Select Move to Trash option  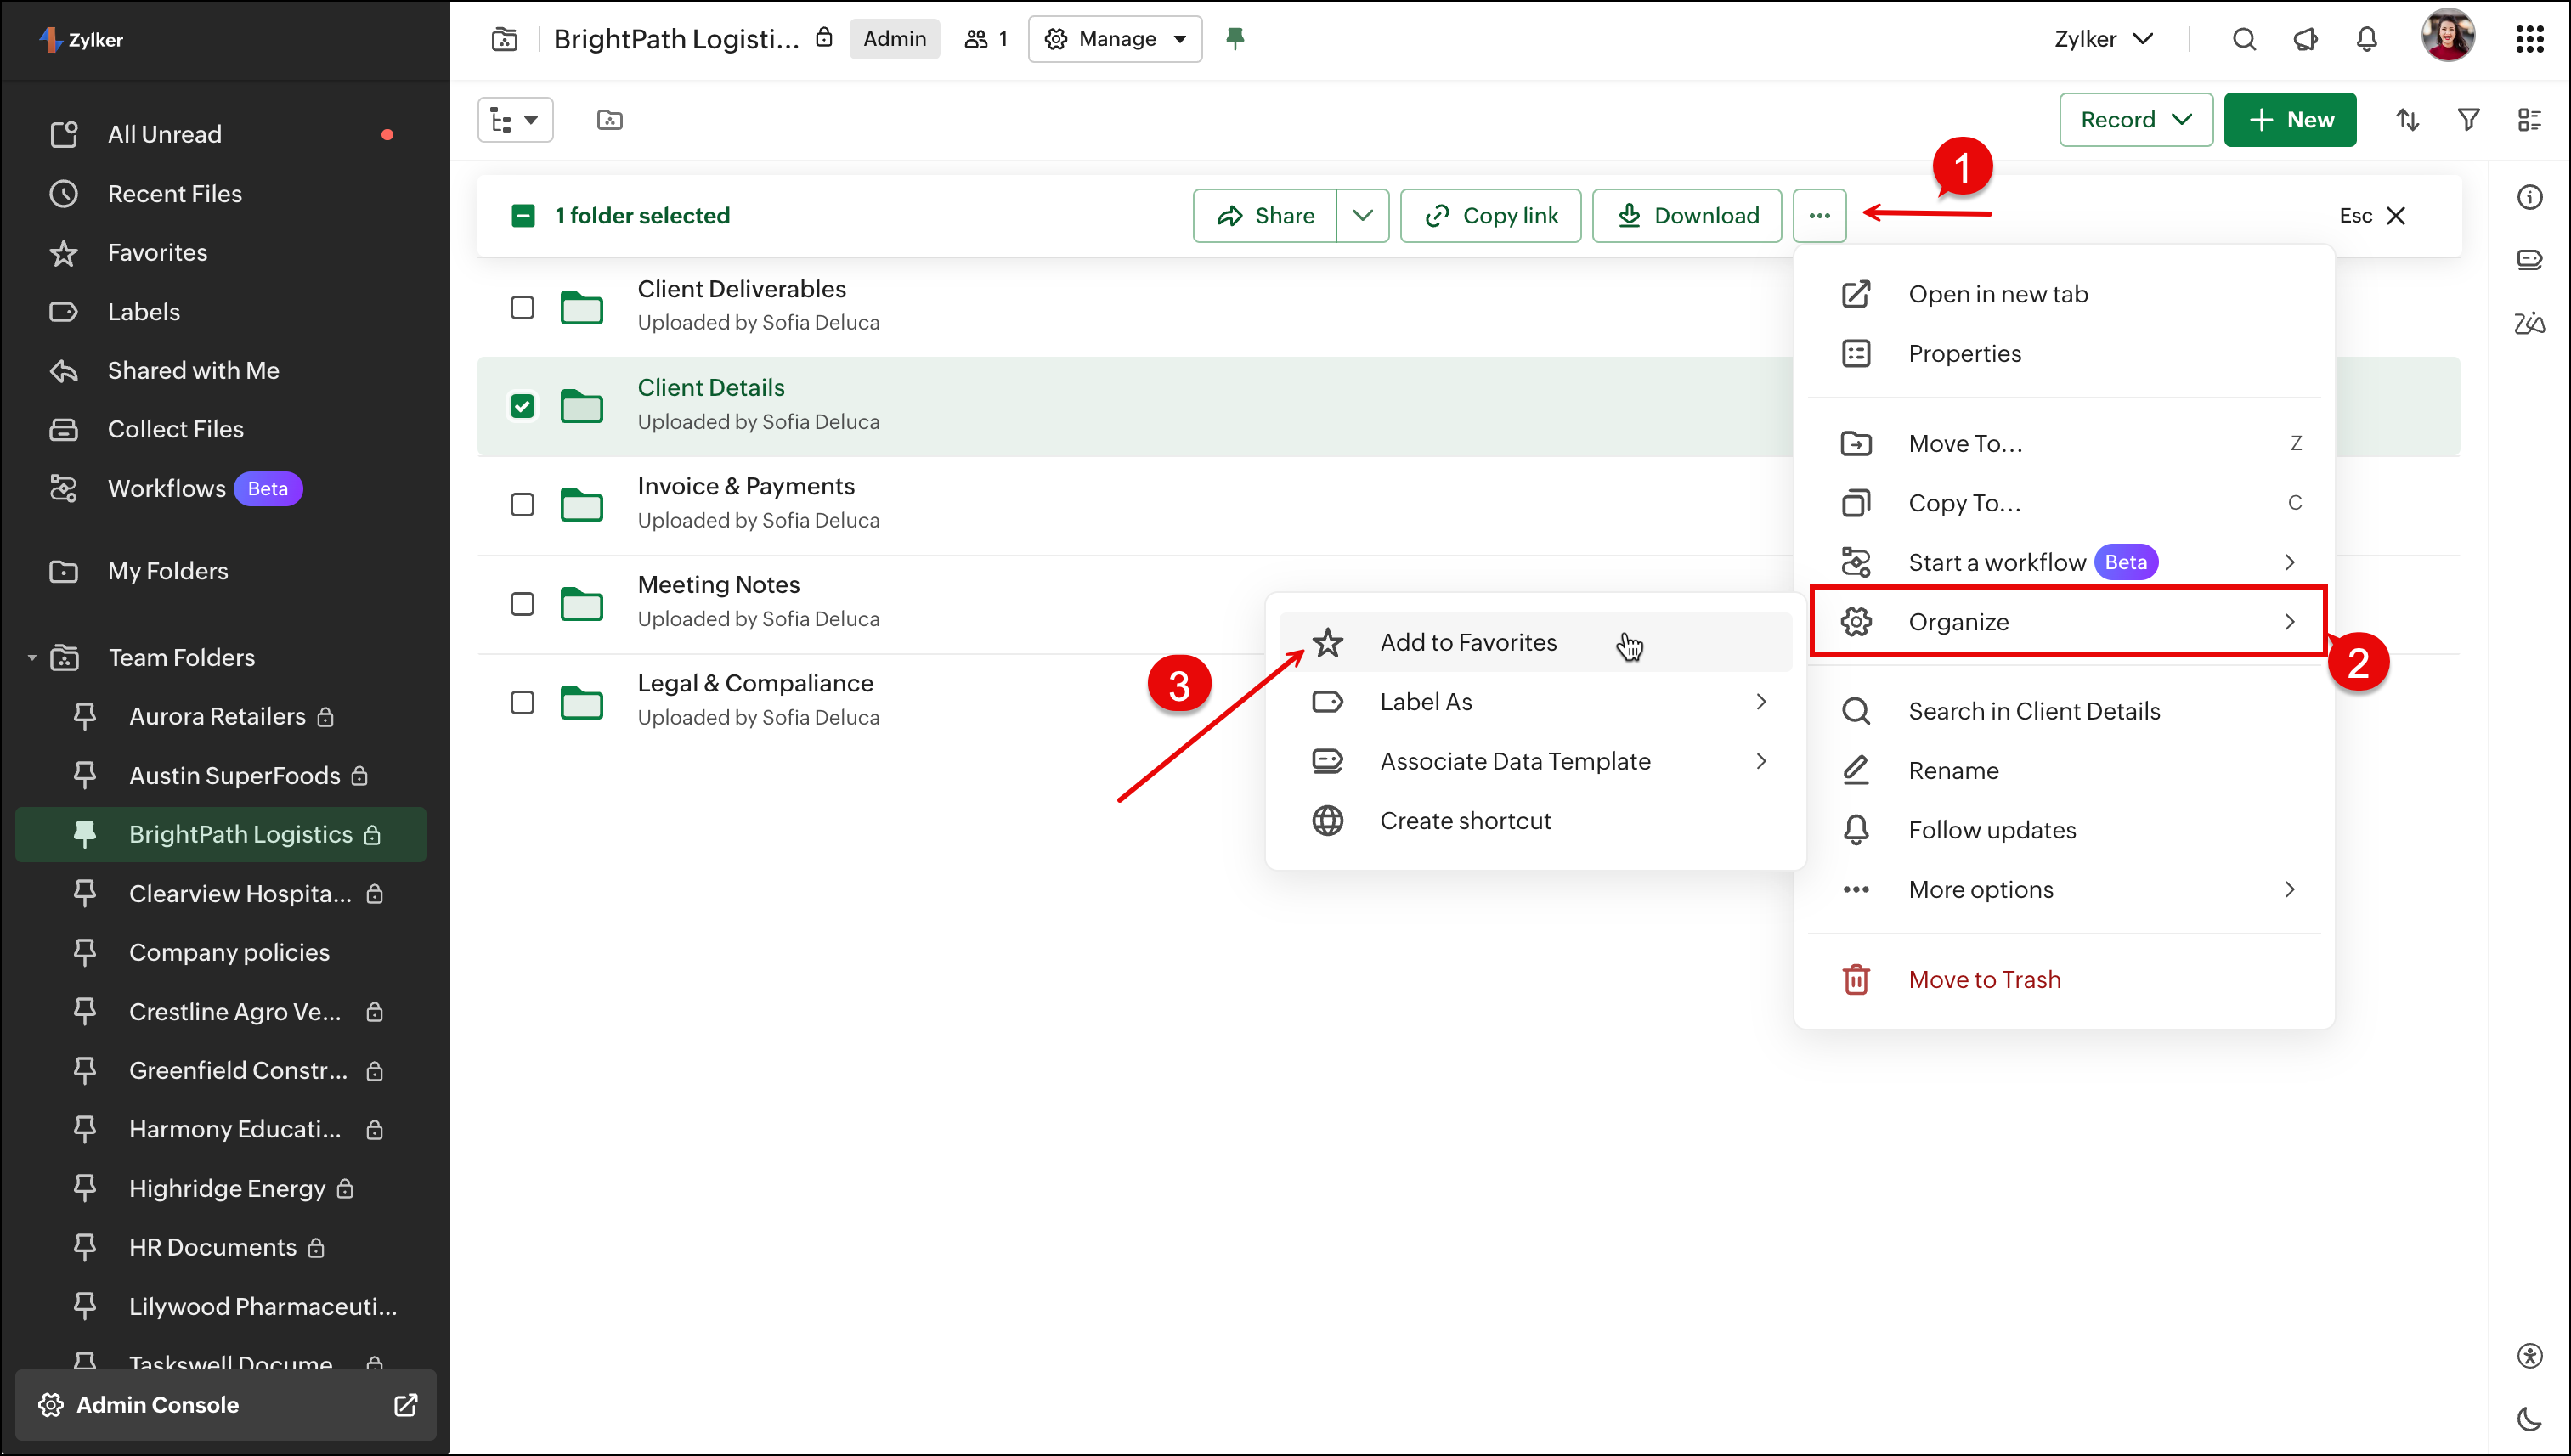(1984, 979)
